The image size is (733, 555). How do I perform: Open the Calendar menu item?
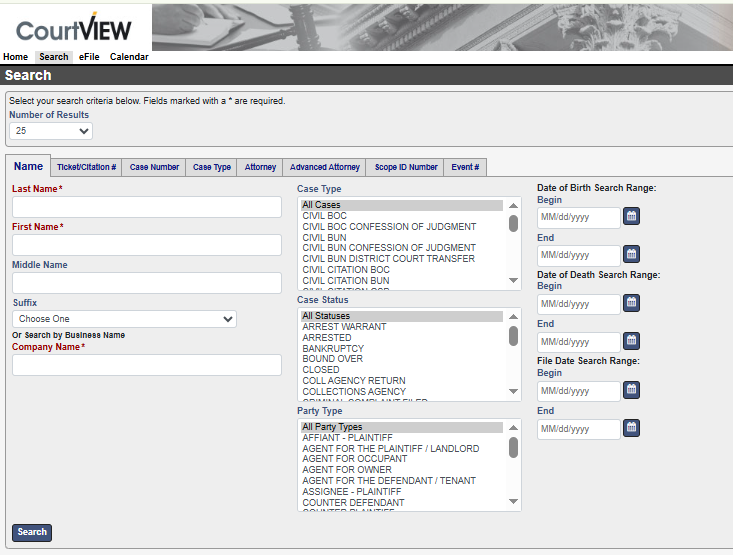(129, 57)
